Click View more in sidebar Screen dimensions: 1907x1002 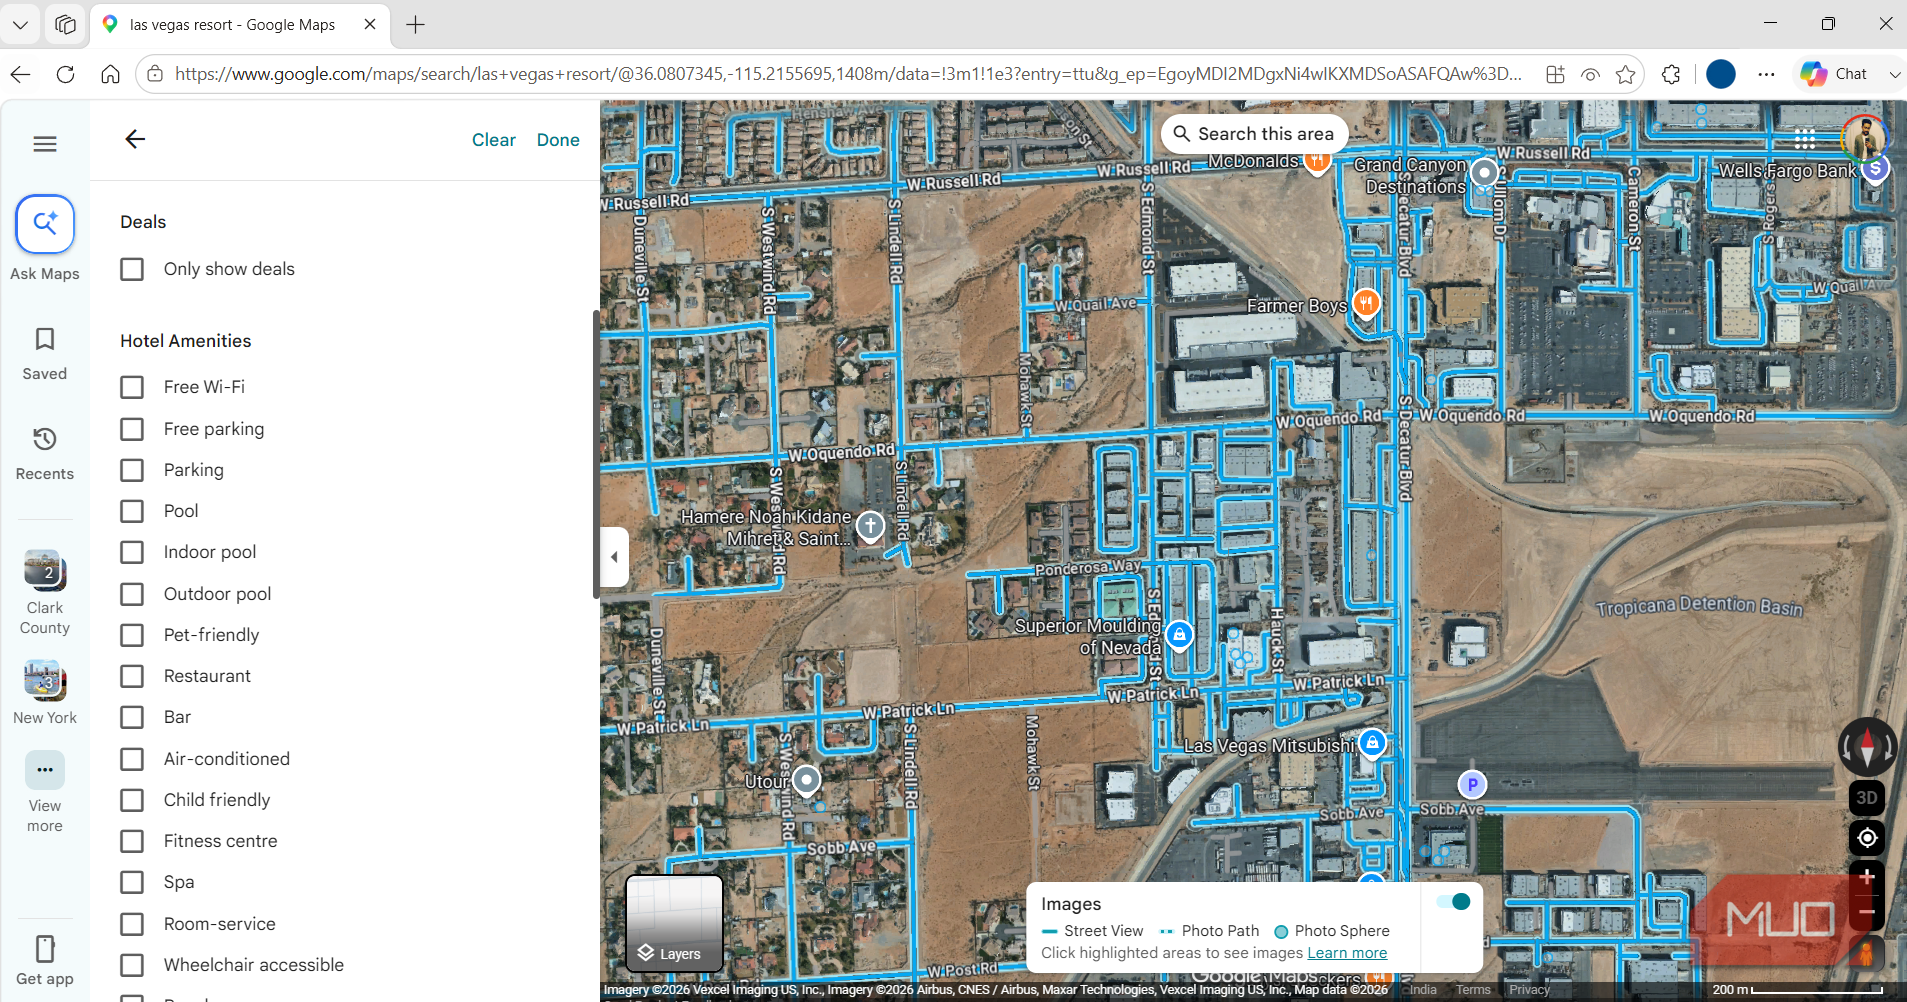point(45,793)
